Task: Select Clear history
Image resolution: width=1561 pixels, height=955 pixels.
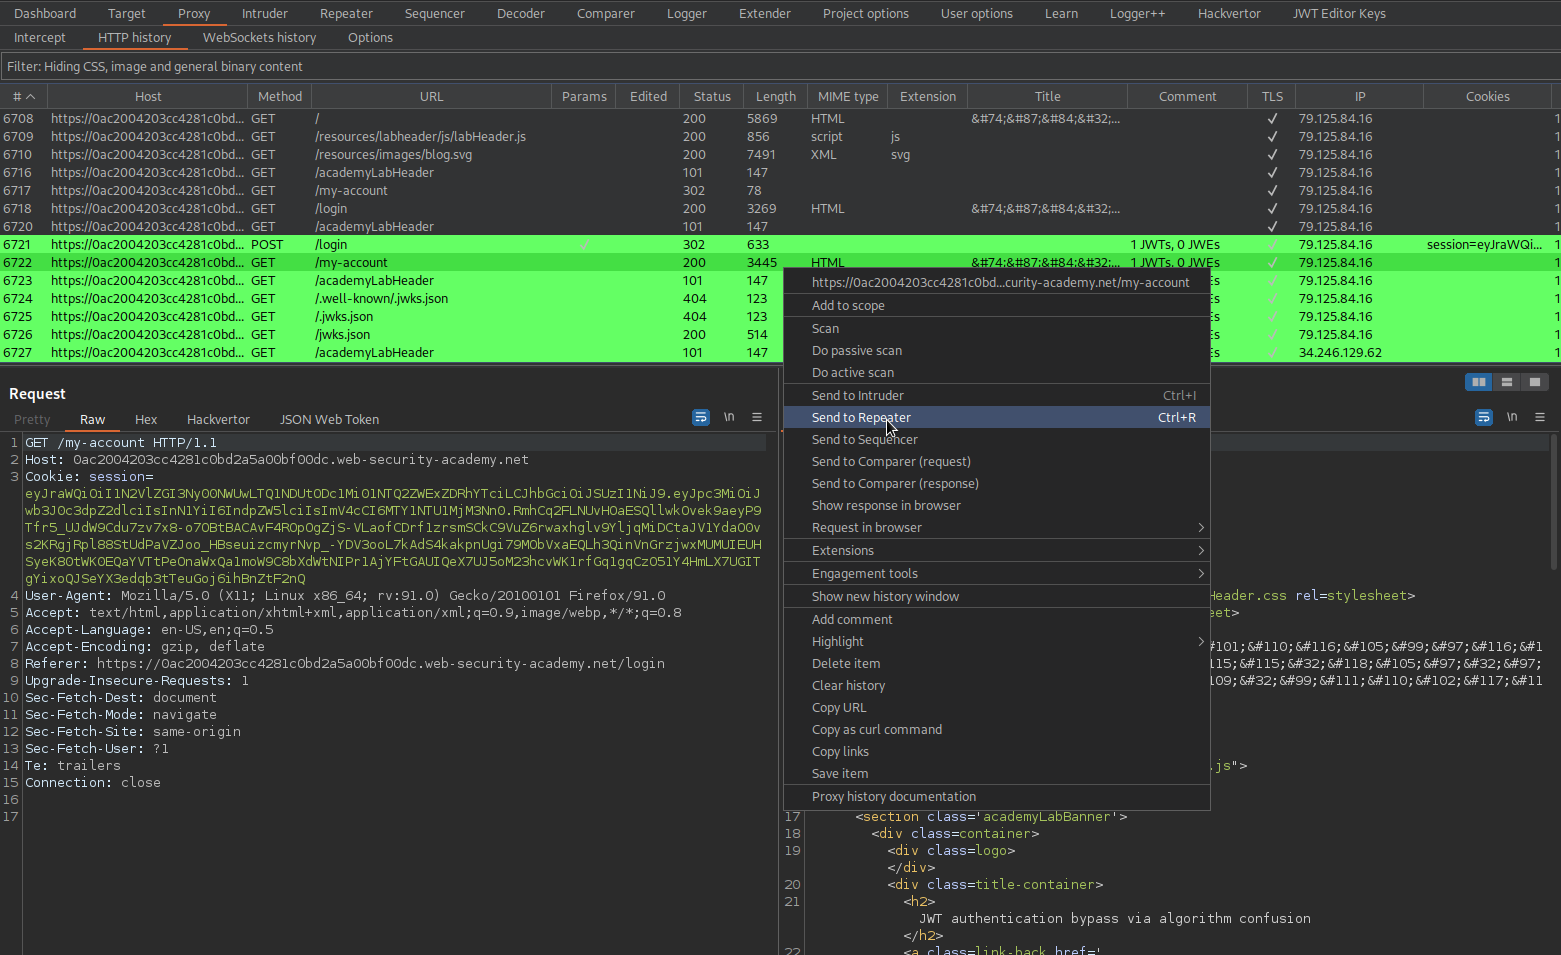Action: click(996, 686)
